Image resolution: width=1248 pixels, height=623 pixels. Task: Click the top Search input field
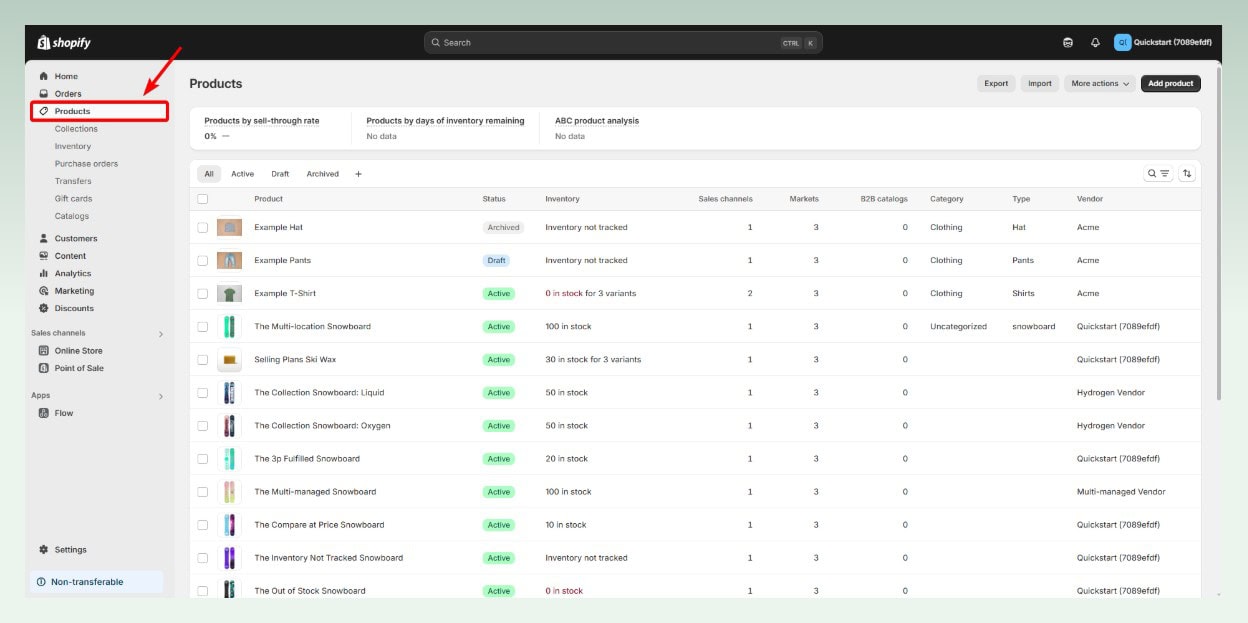point(623,43)
